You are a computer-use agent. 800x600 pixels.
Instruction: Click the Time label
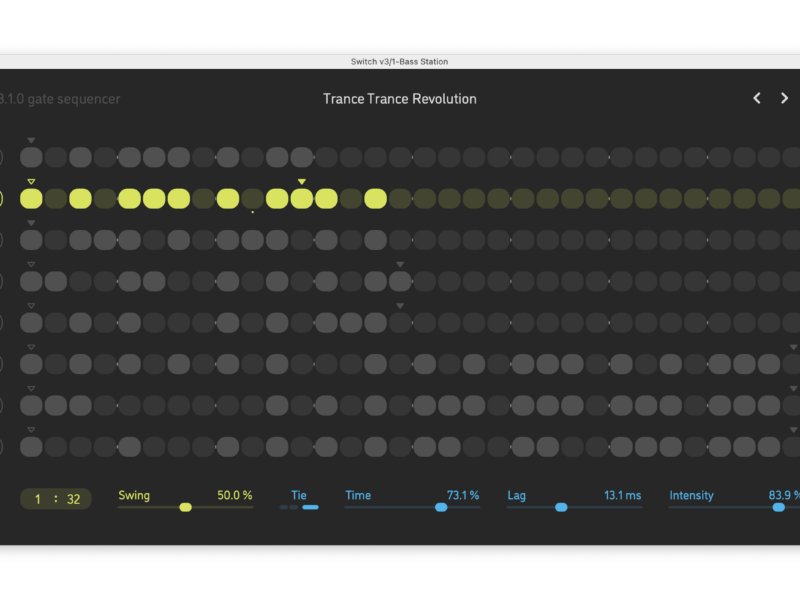pos(358,495)
